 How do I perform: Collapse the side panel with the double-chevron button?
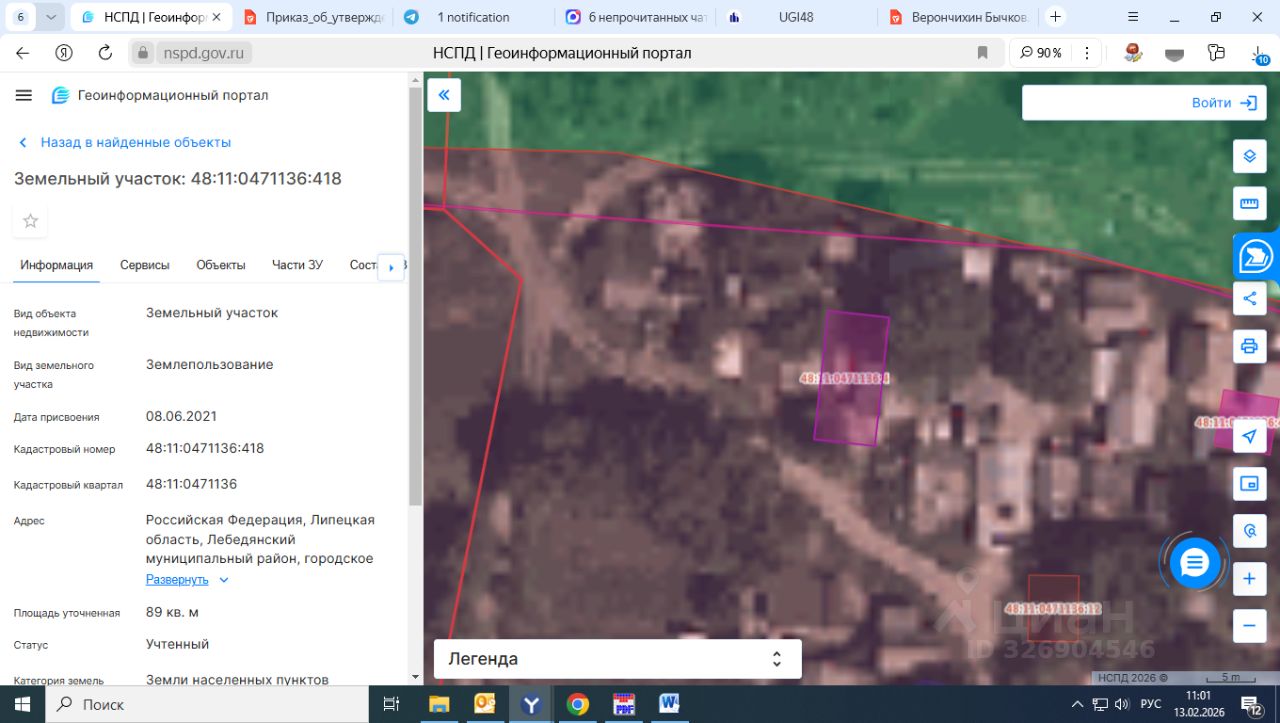444,95
